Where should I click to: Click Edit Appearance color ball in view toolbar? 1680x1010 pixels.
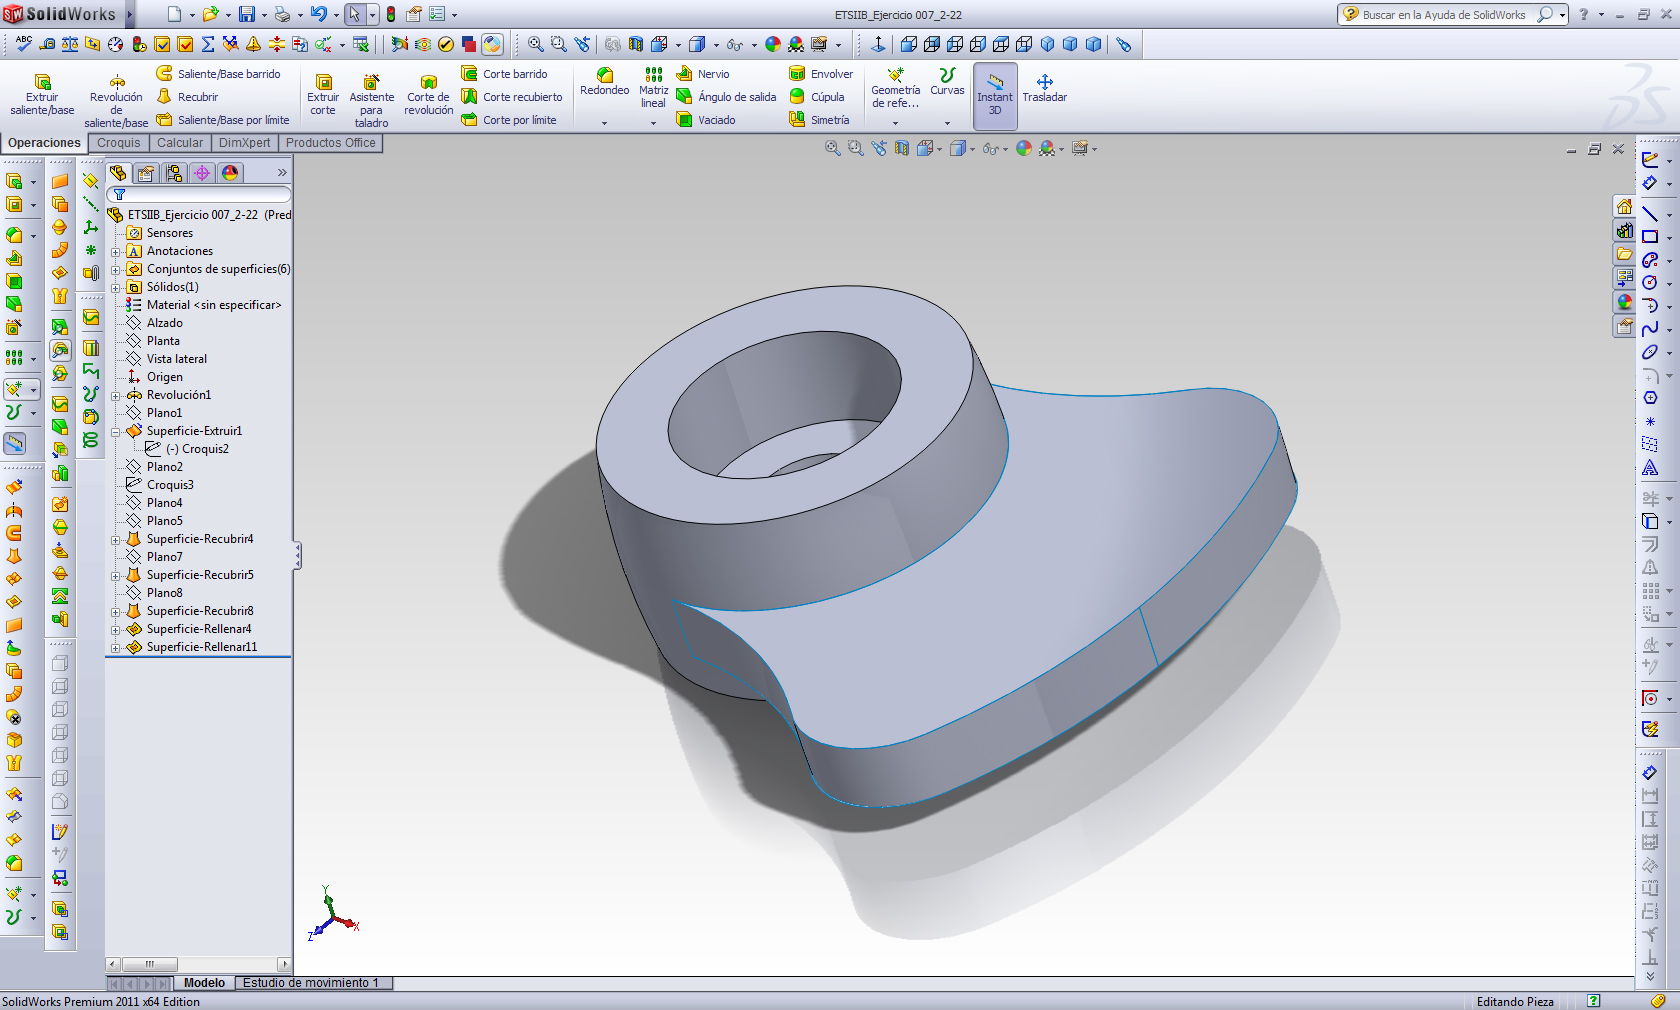(x=1024, y=148)
